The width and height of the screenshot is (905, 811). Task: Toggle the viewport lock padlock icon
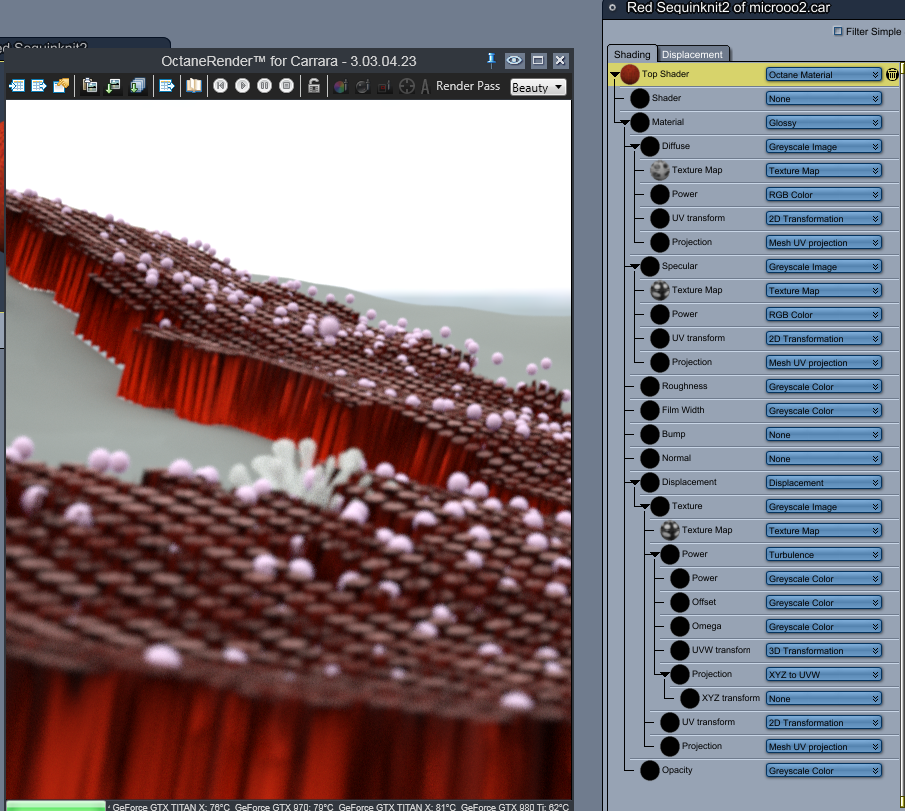tap(314, 86)
